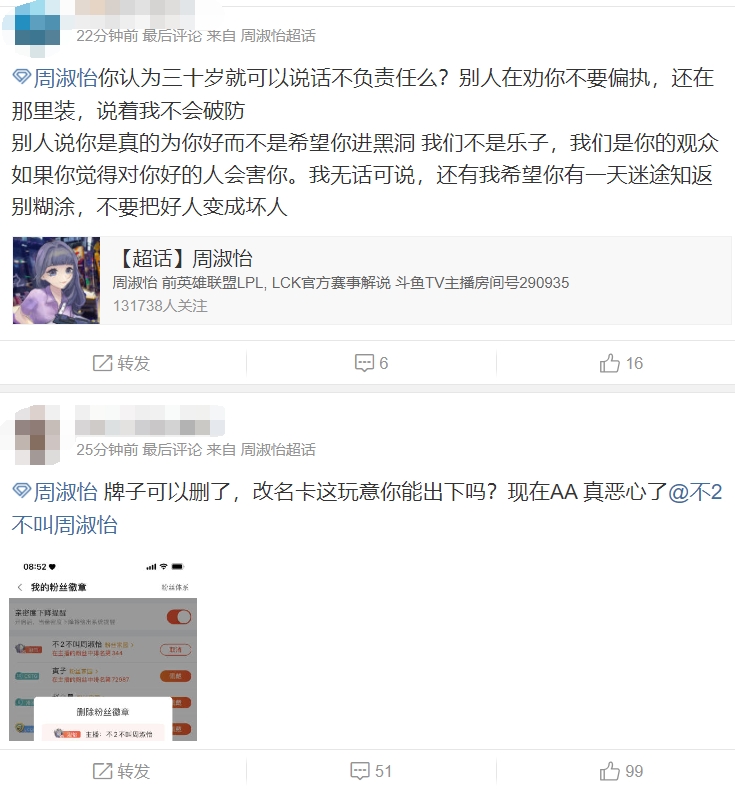This screenshot has height=790, width=735.
Task: Enlarge the fan badge screenshot image
Action: click(103, 648)
